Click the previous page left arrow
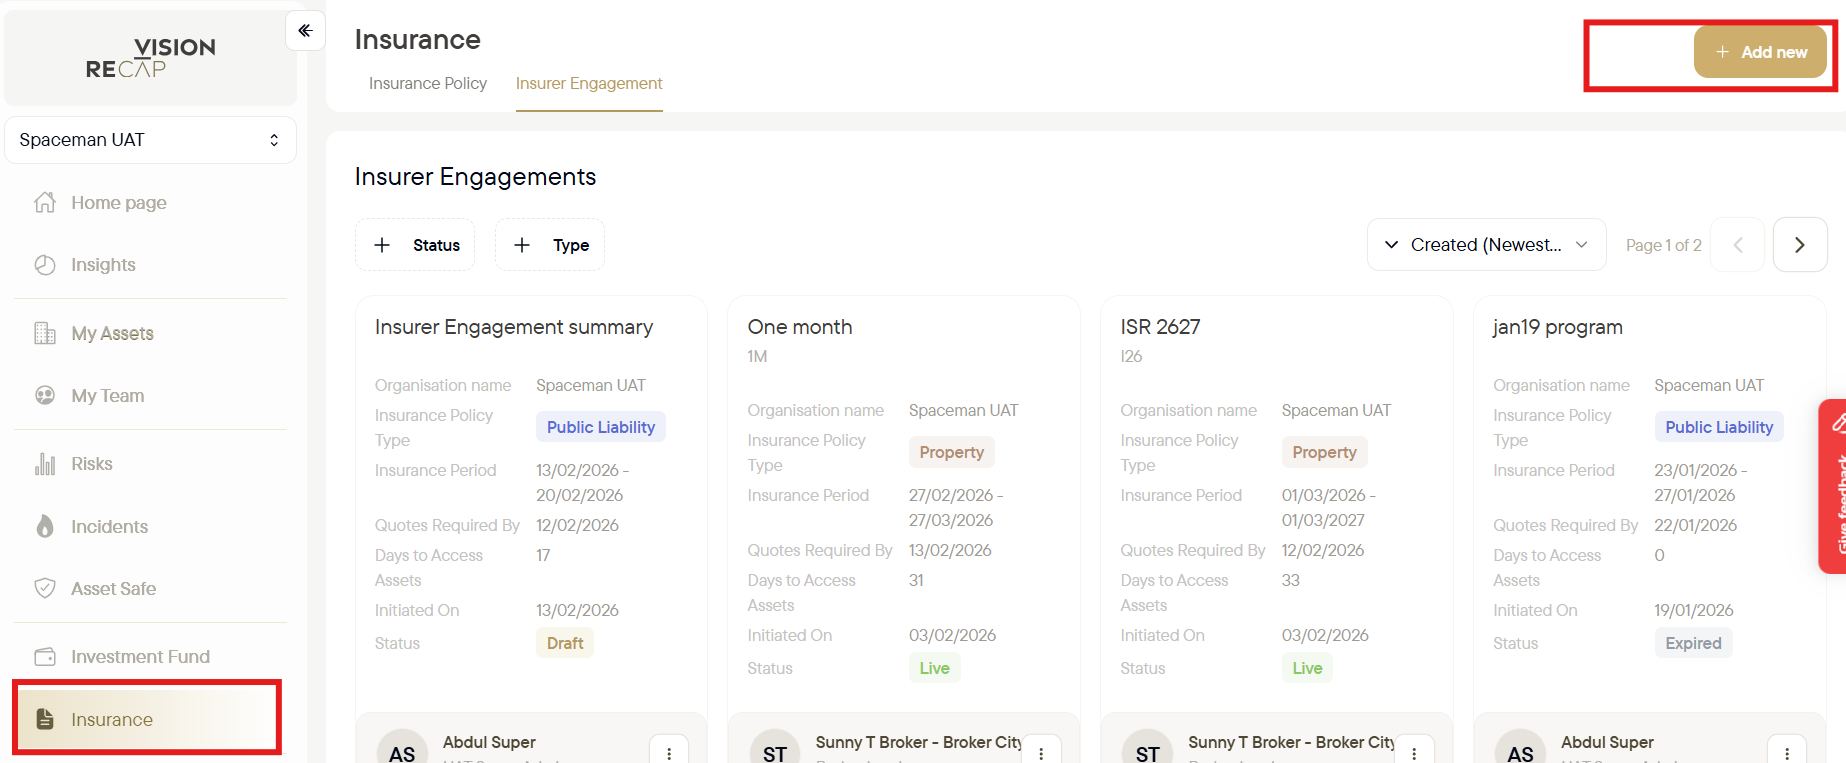The image size is (1846, 763). point(1738,245)
